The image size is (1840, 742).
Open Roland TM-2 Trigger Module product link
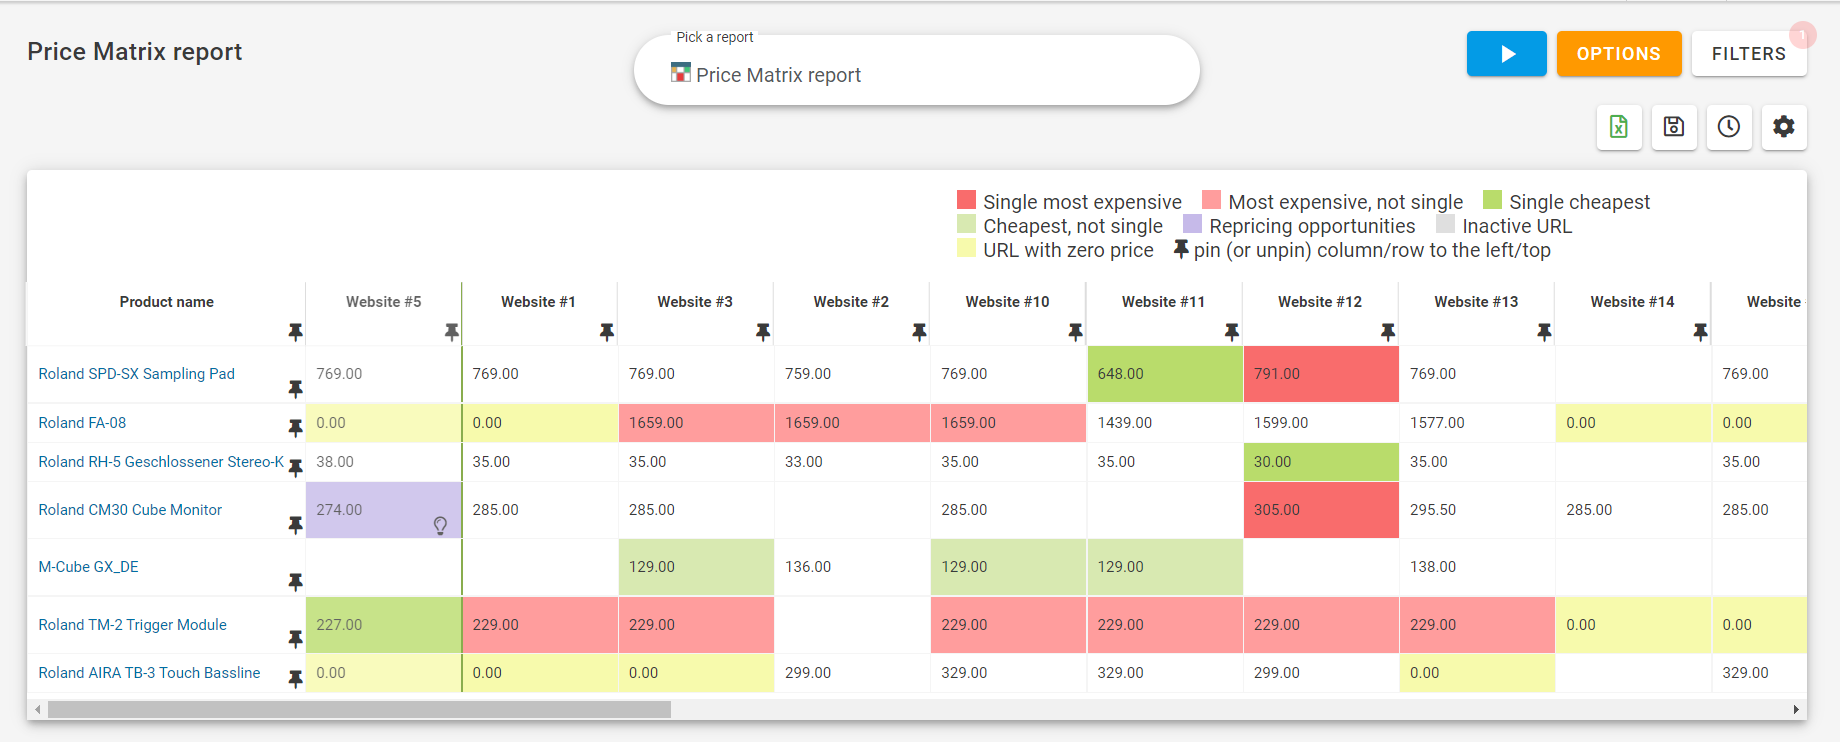[132, 625]
